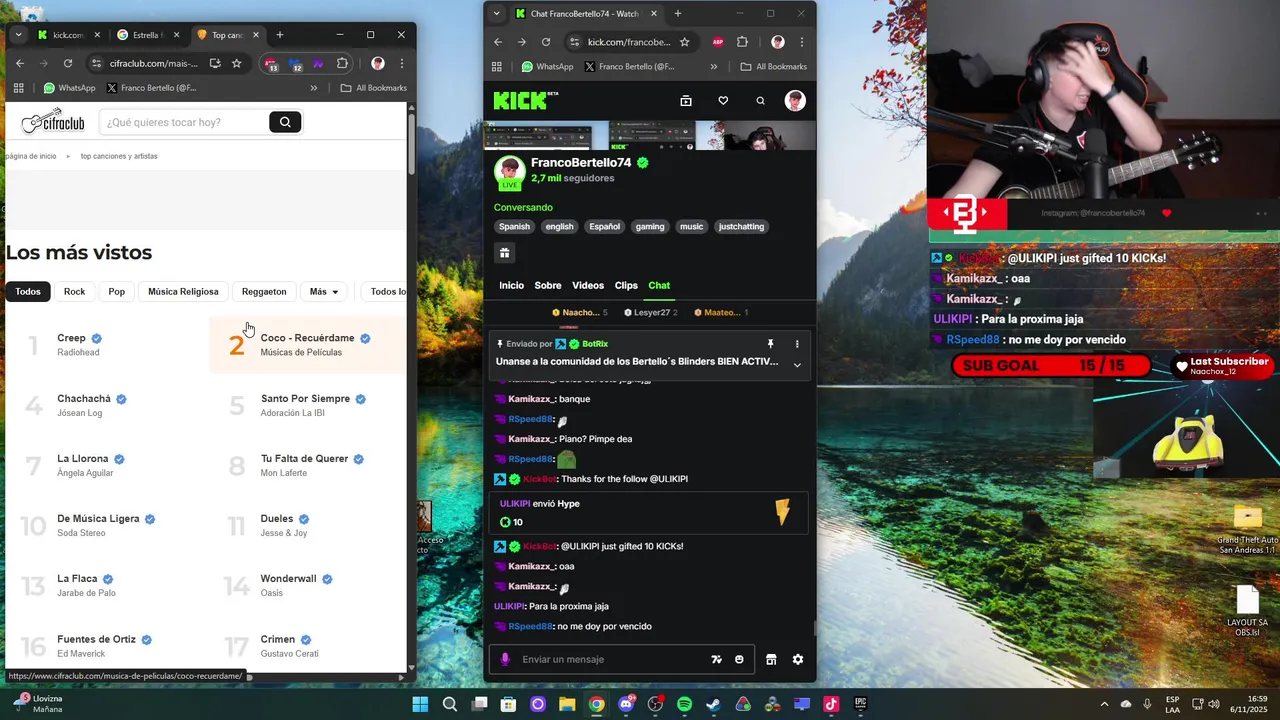This screenshot has width=1280, height=720.
Task: Open Kick search magnifier icon
Action: pyautogui.click(x=760, y=101)
